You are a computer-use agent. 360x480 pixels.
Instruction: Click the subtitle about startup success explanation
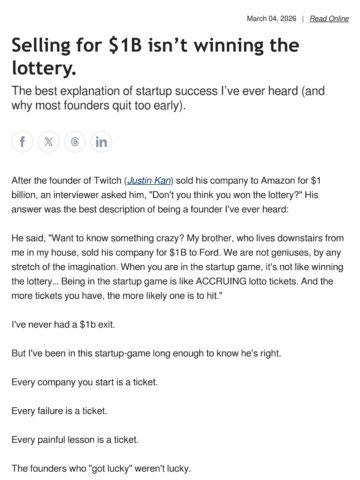tap(168, 98)
